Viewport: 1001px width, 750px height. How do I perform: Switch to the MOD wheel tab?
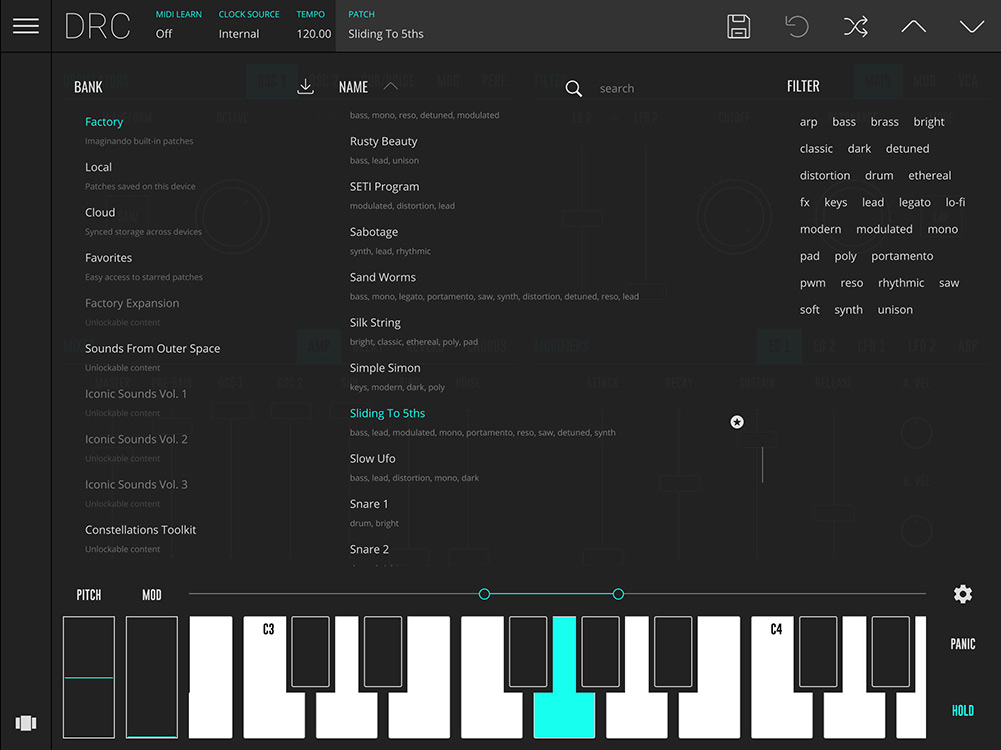[x=151, y=594]
